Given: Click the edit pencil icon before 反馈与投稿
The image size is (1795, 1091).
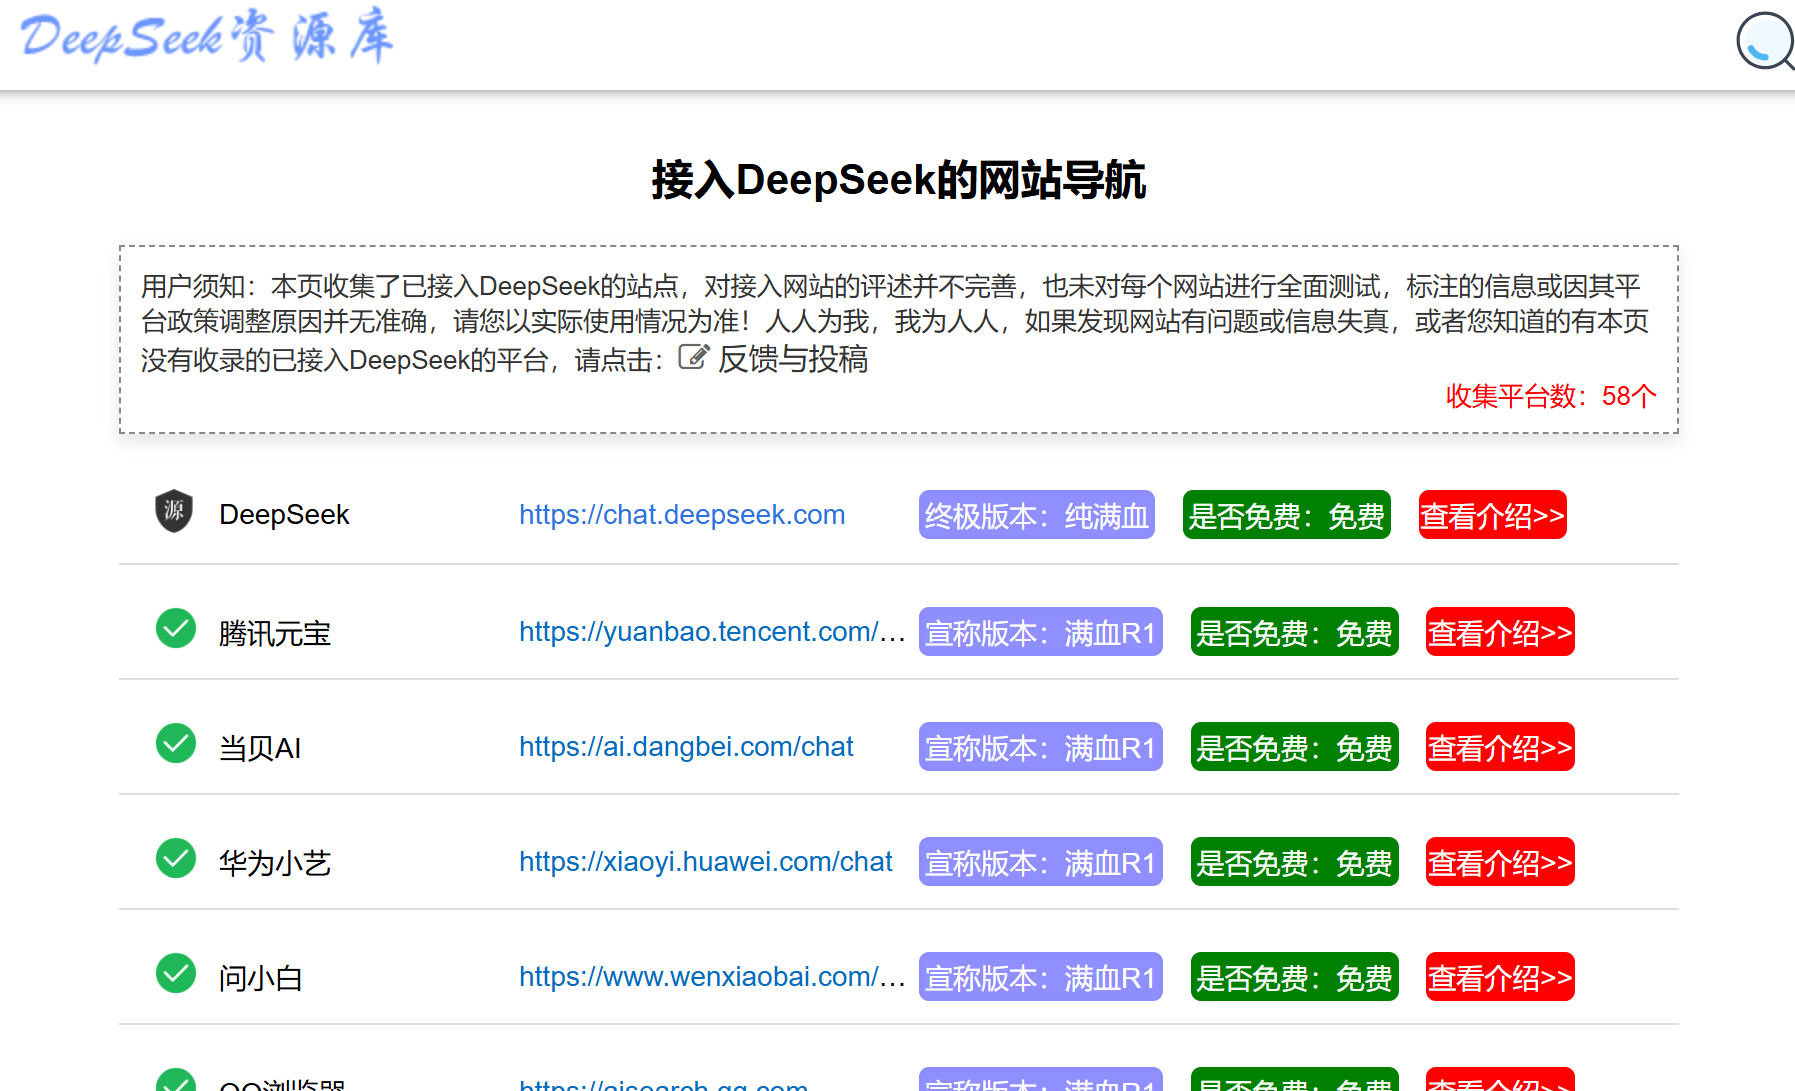Looking at the screenshot, I should pos(693,357).
